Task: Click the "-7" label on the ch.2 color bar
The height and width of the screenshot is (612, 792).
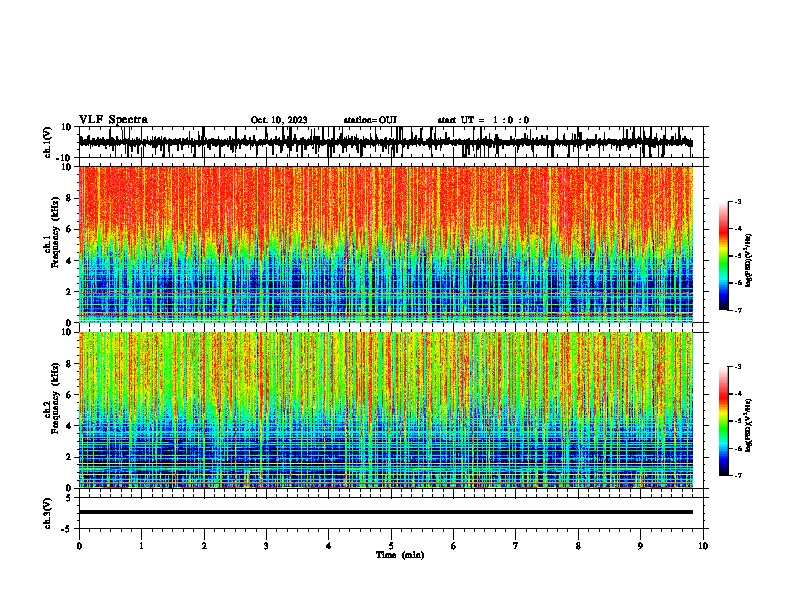Action: pos(737,476)
